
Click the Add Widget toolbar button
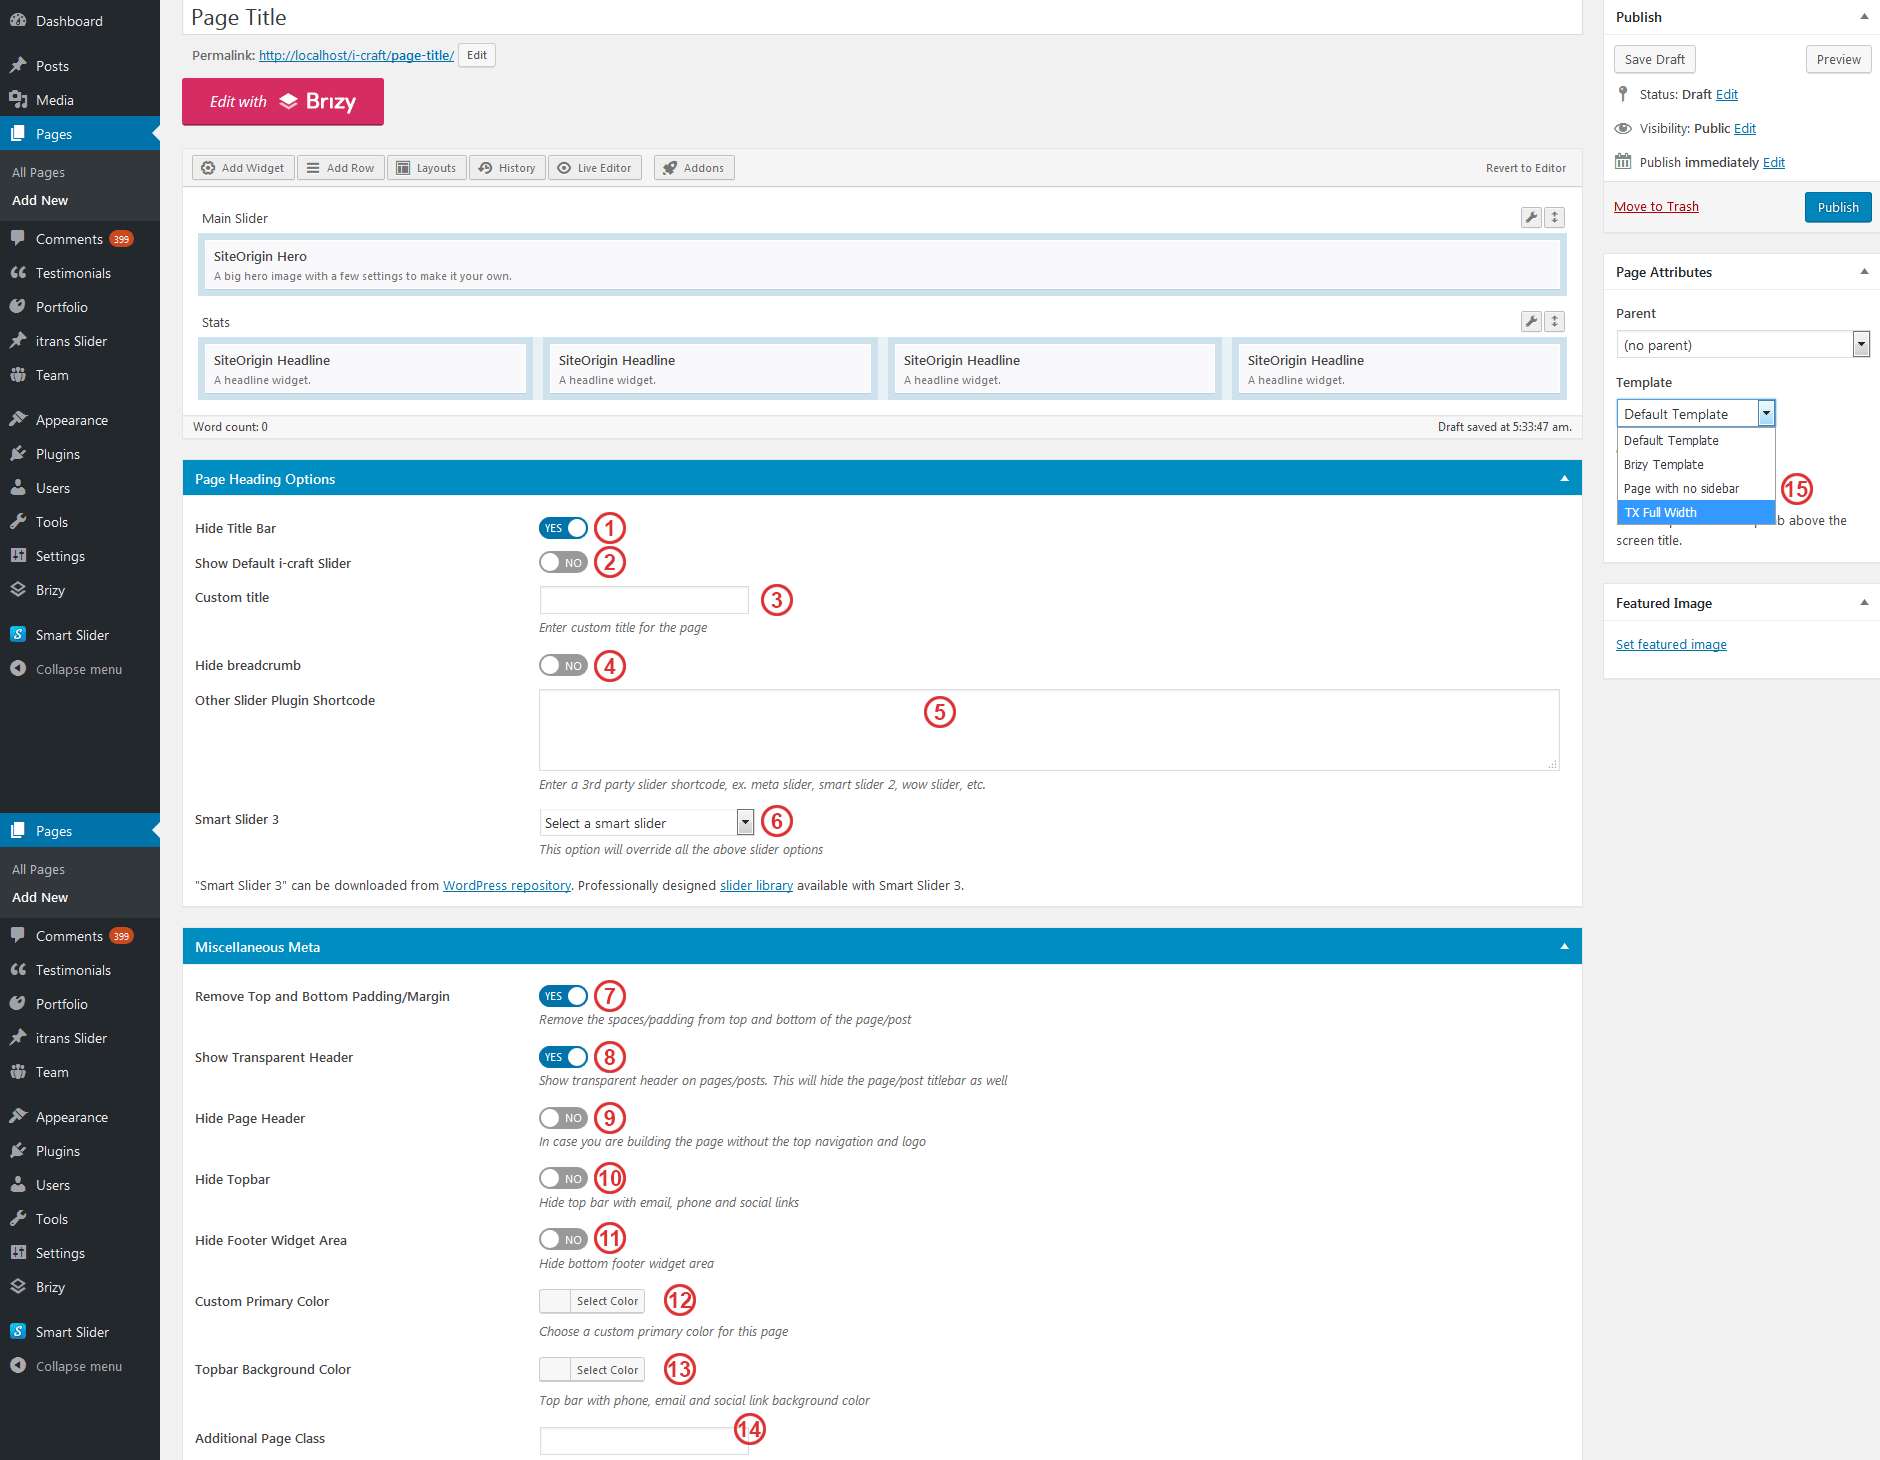coord(243,168)
